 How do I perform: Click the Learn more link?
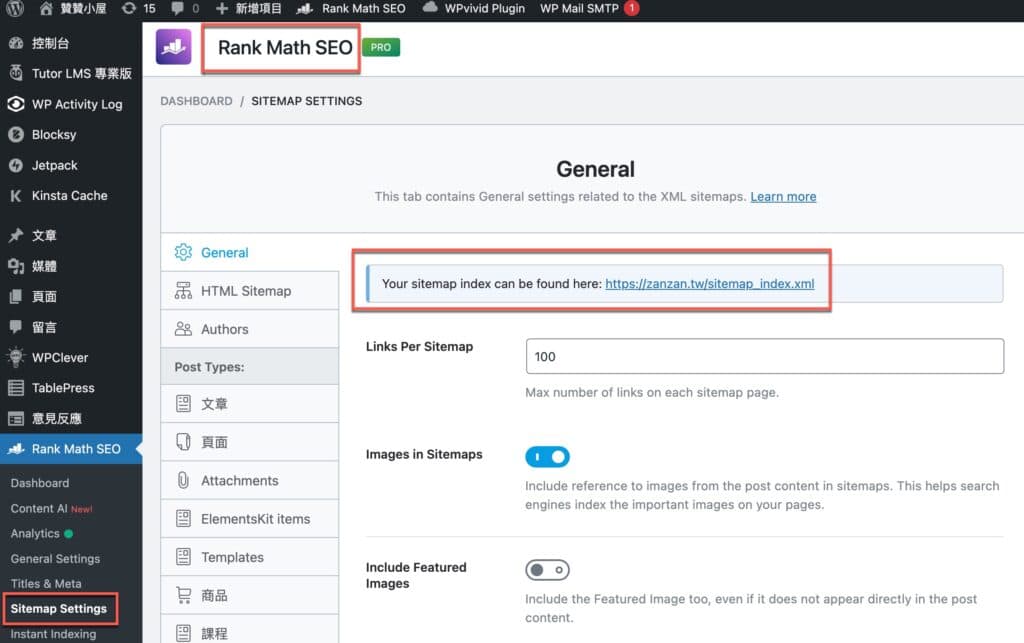click(783, 196)
